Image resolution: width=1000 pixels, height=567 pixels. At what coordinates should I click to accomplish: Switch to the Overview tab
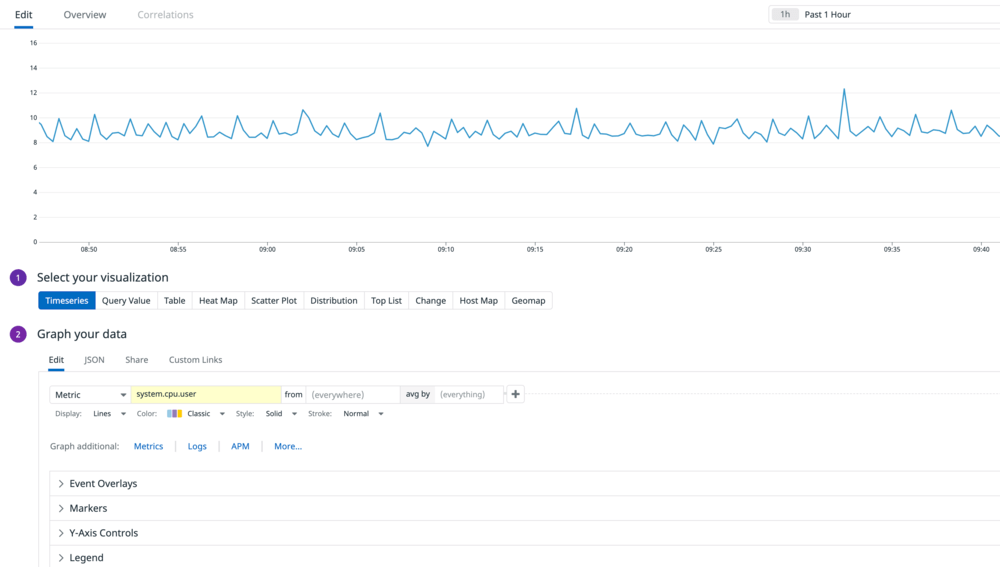click(x=85, y=15)
